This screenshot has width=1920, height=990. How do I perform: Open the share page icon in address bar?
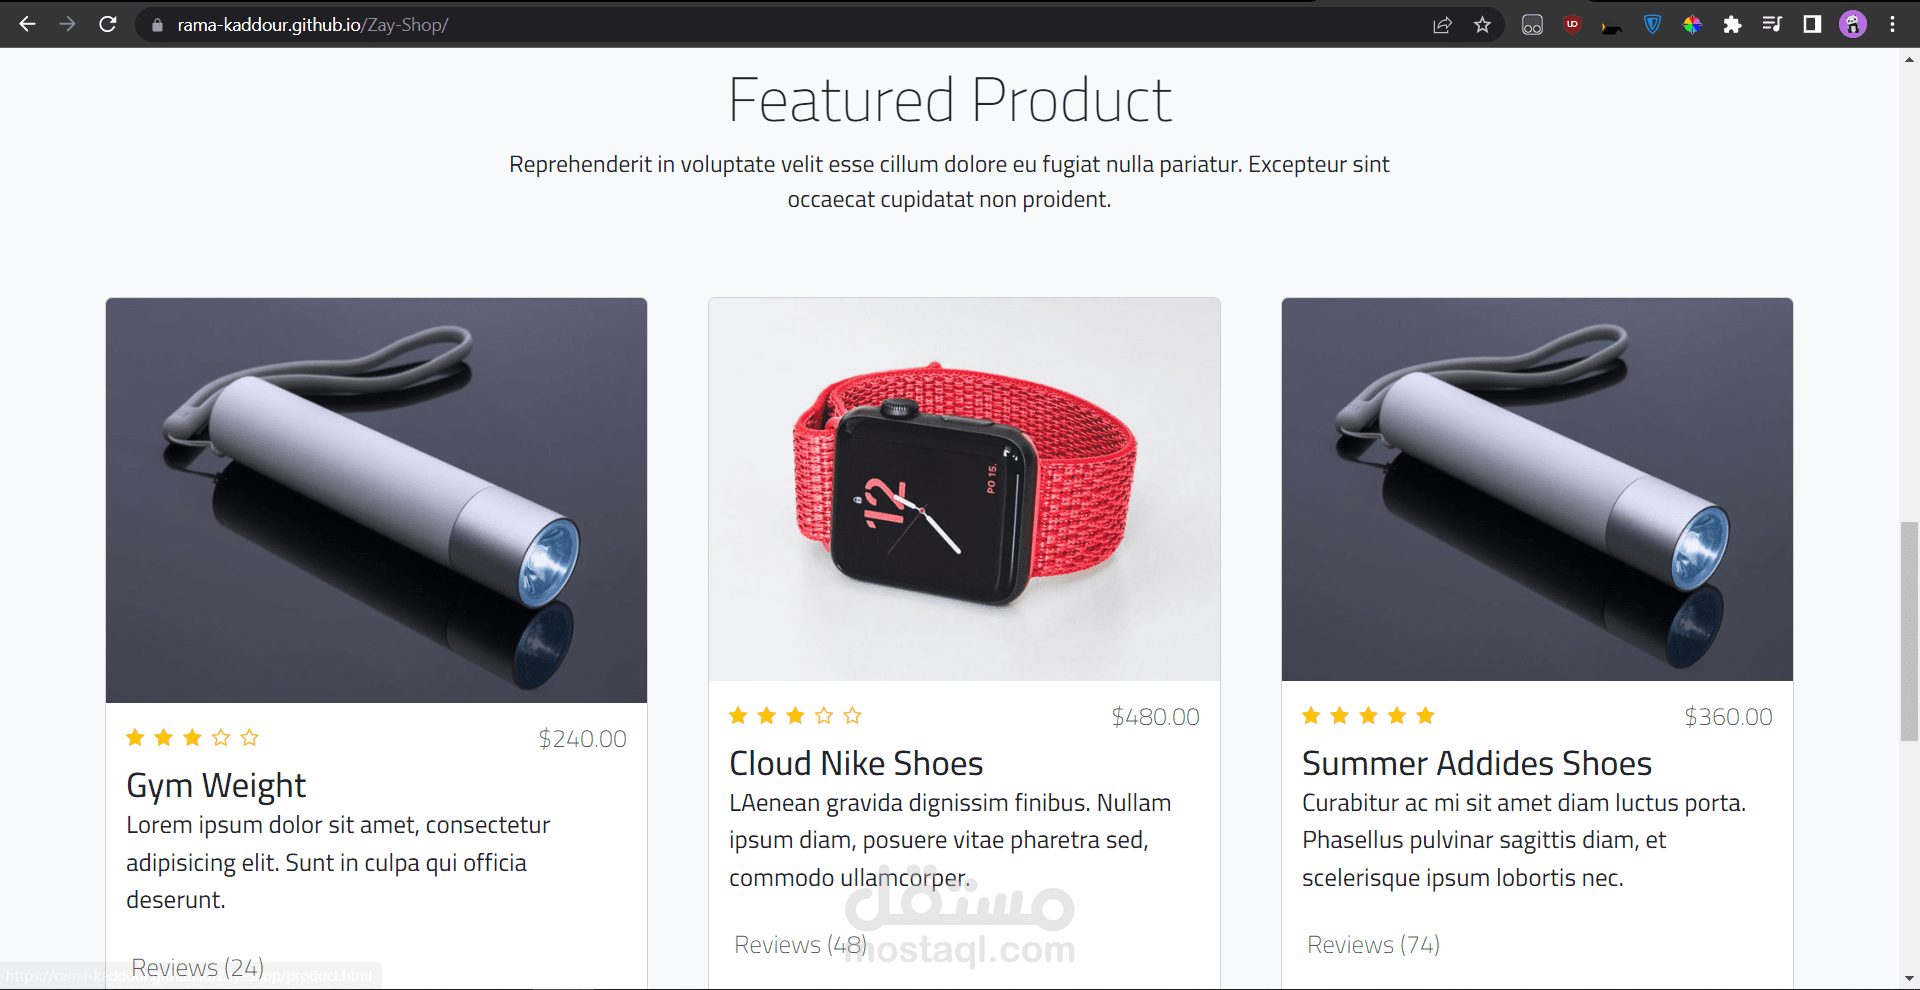coord(1442,25)
